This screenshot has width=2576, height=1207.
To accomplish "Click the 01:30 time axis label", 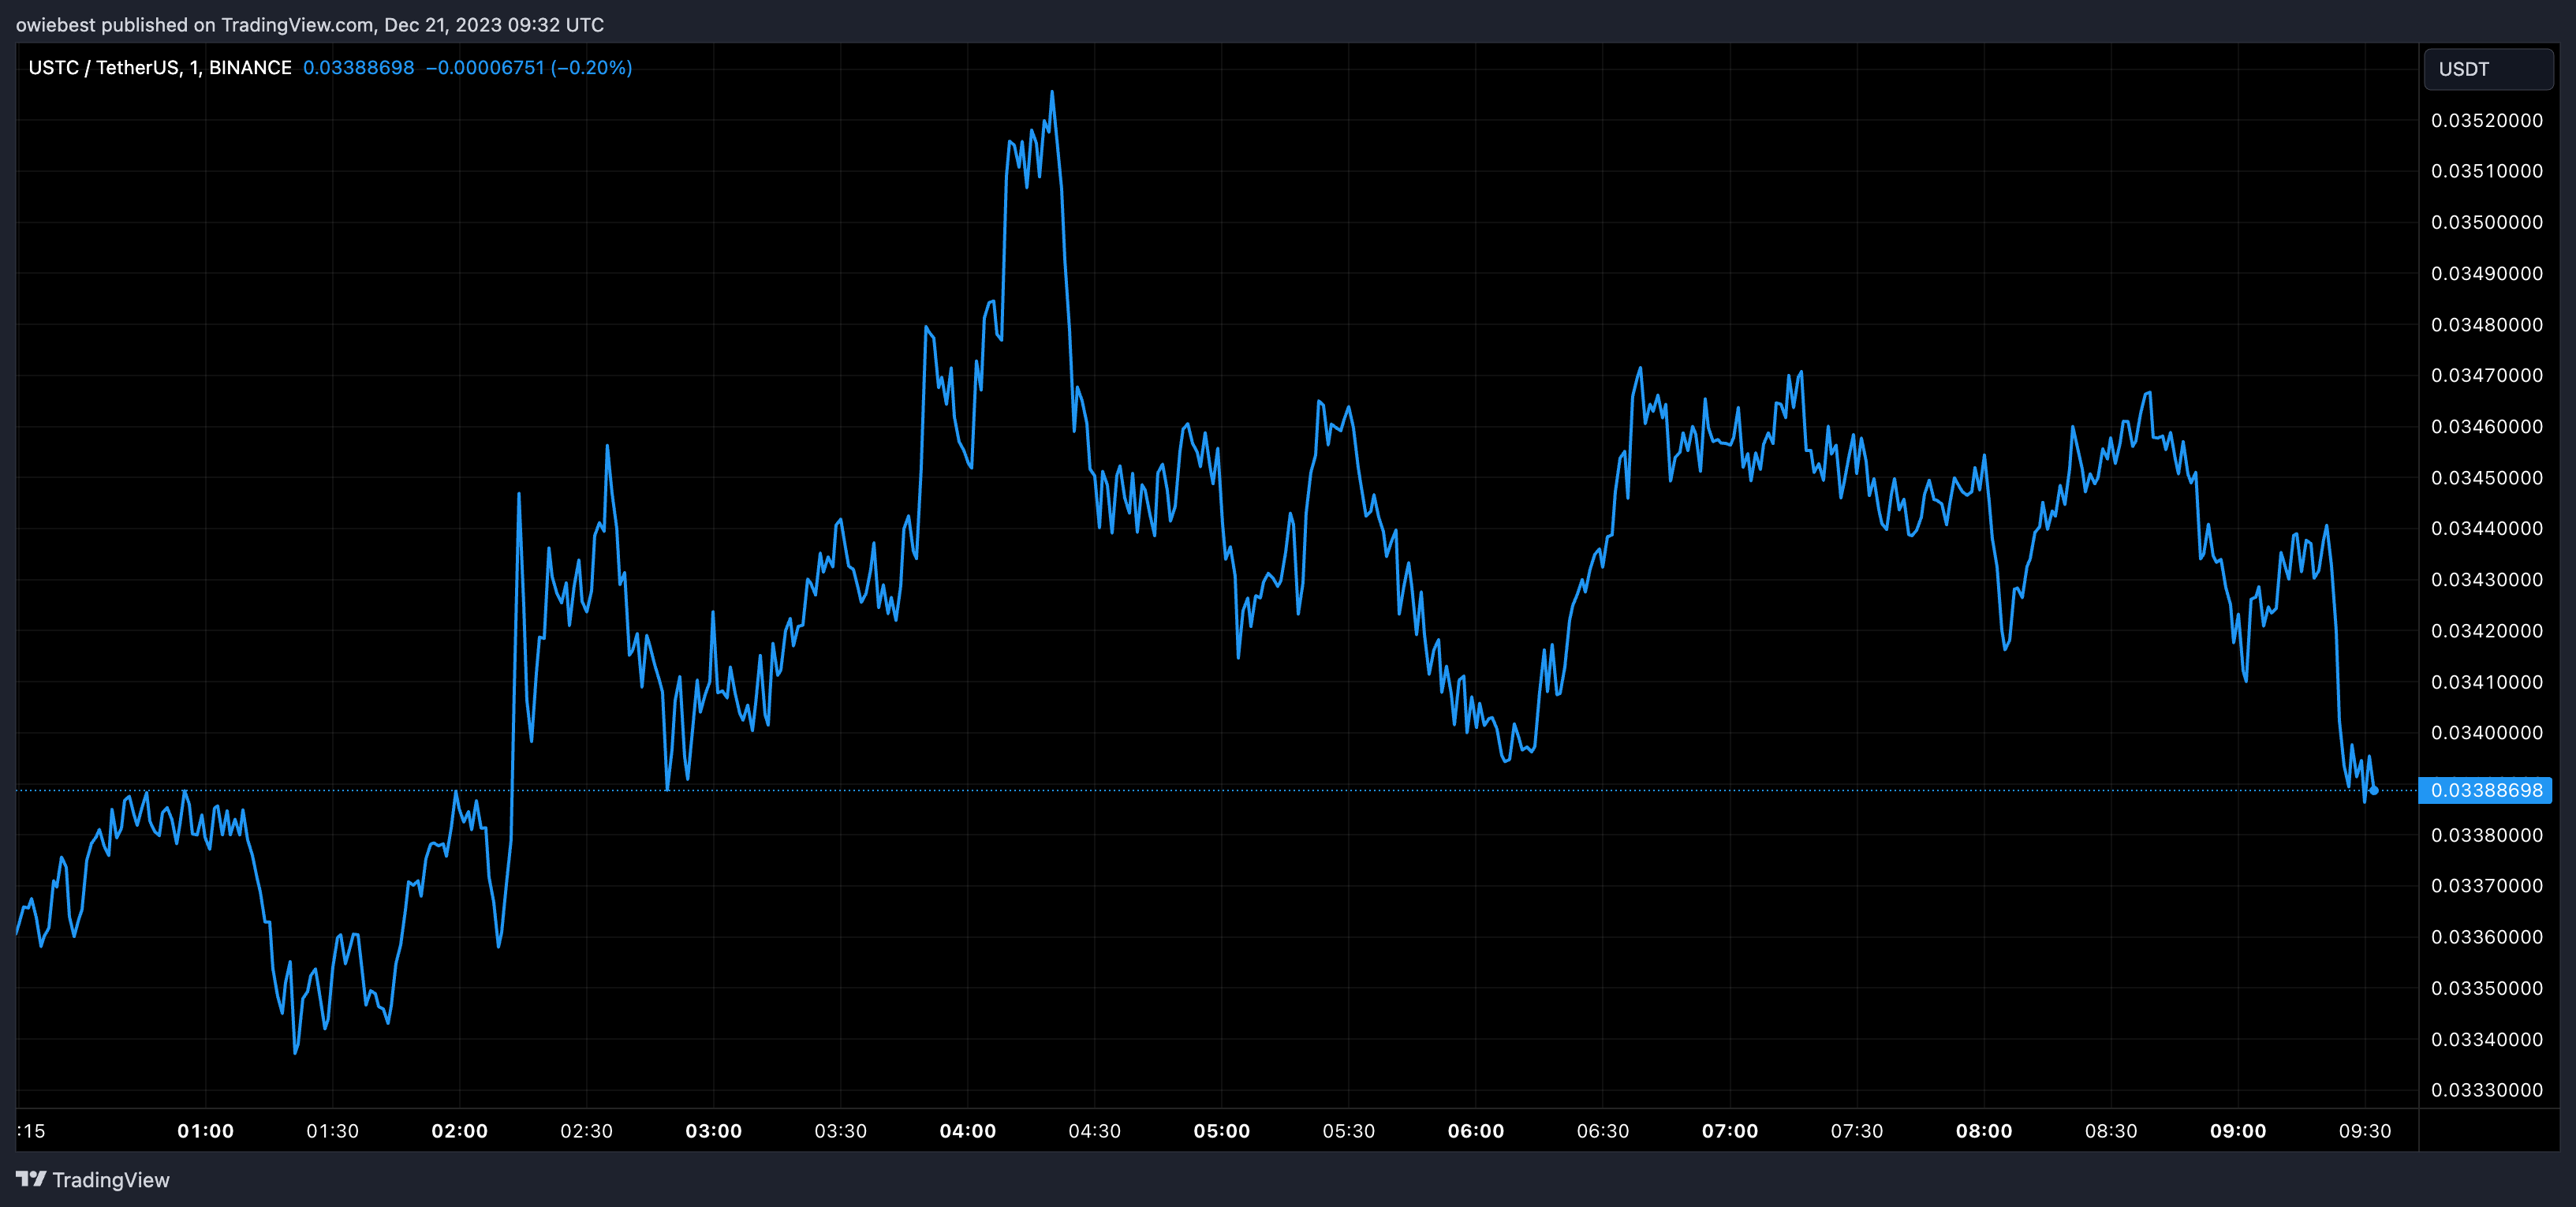I will (332, 1131).
